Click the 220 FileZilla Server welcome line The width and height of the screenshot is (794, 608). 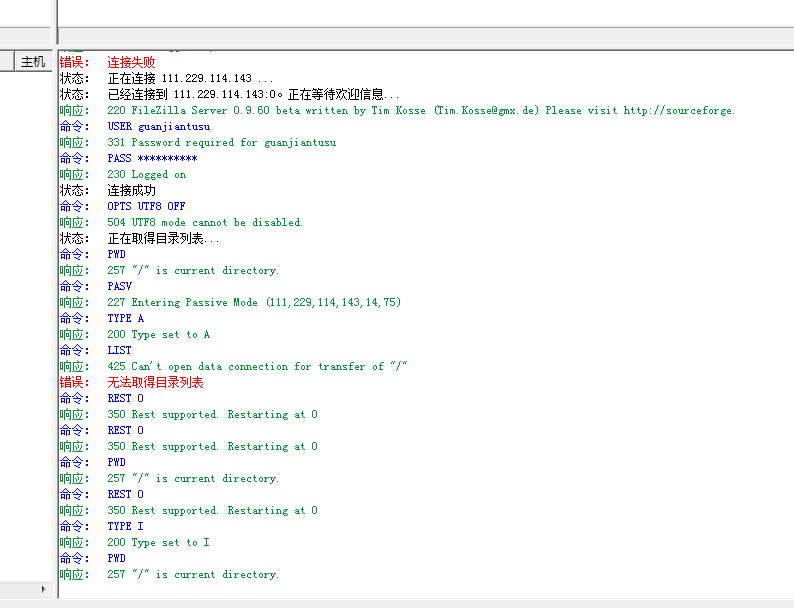click(x=397, y=110)
